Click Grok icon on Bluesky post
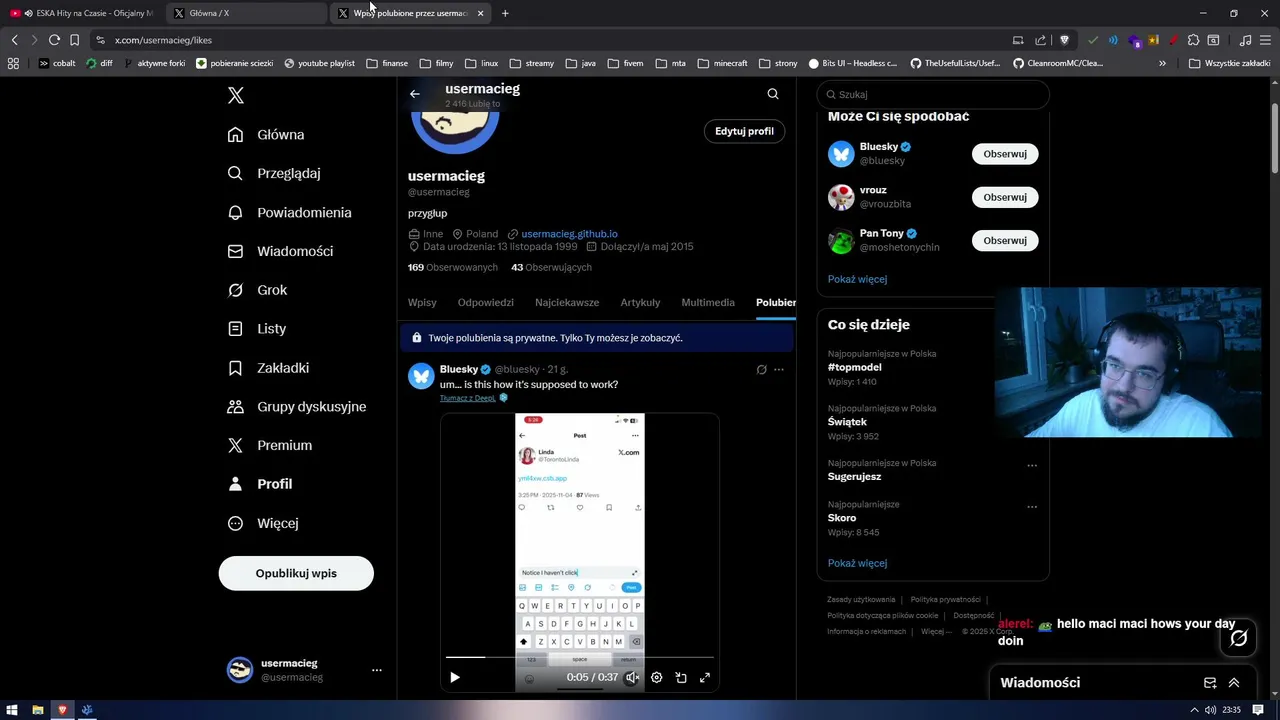 761,370
